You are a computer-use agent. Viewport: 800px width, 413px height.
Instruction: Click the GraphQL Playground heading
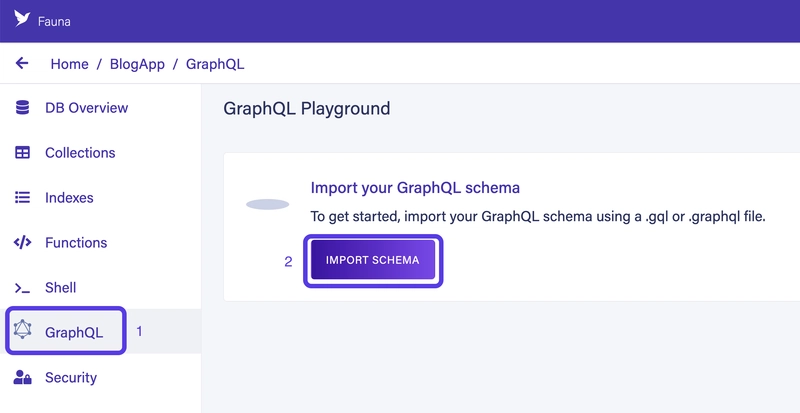pos(307,108)
